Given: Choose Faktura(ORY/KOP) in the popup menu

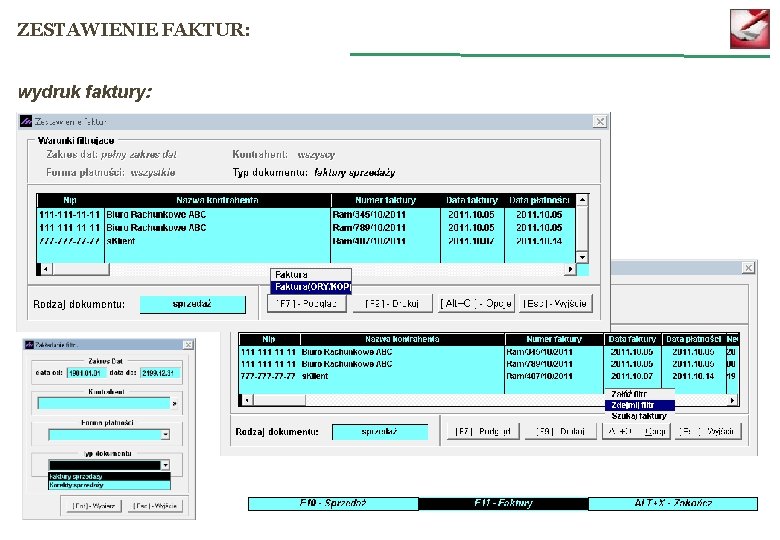Looking at the screenshot, I should click(311, 287).
